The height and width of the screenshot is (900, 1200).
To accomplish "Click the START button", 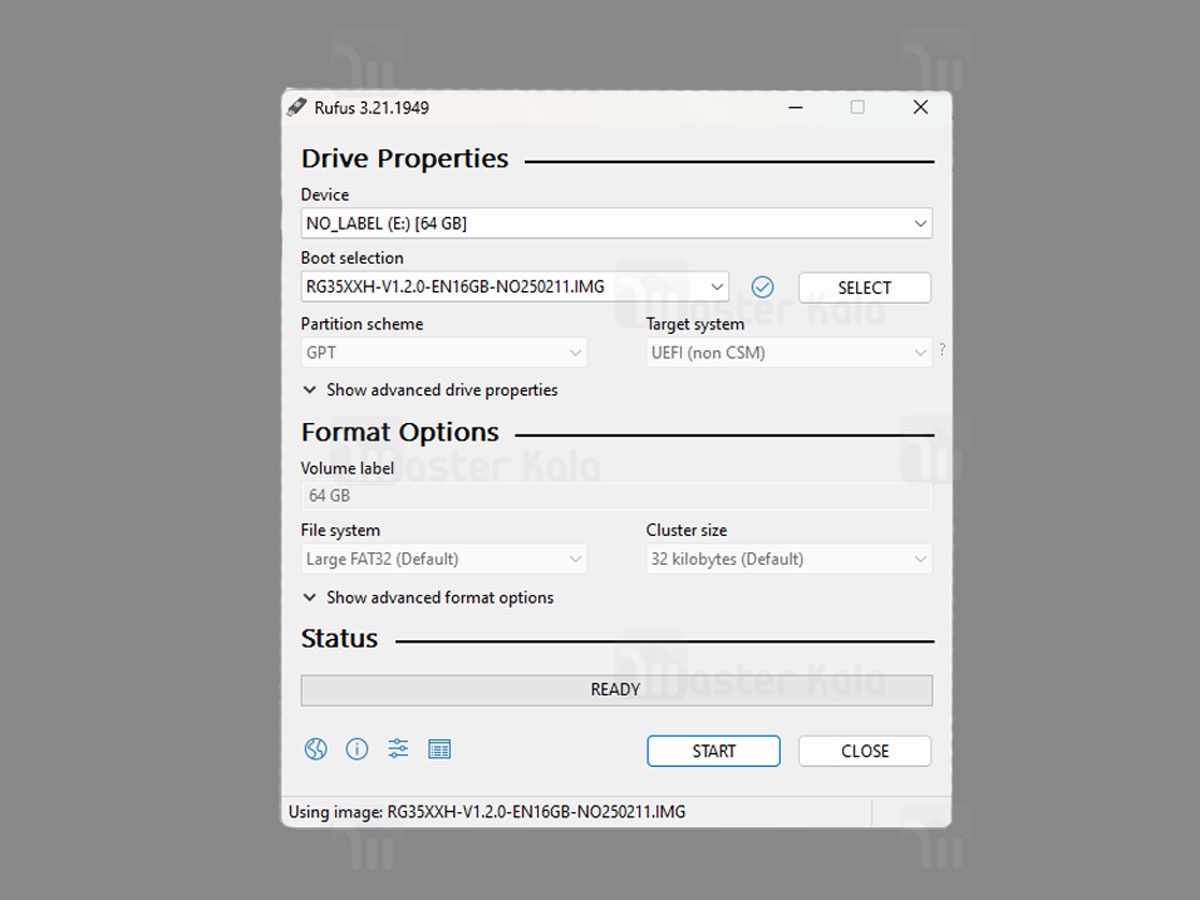I will point(714,751).
